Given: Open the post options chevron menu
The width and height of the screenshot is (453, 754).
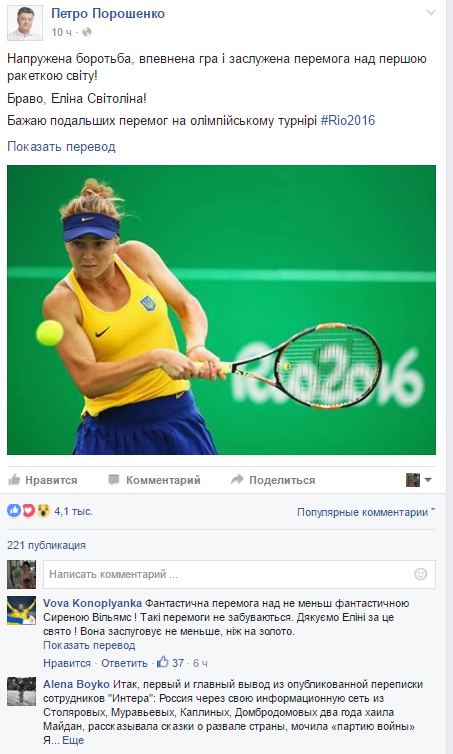Looking at the screenshot, I should click(431, 13).
